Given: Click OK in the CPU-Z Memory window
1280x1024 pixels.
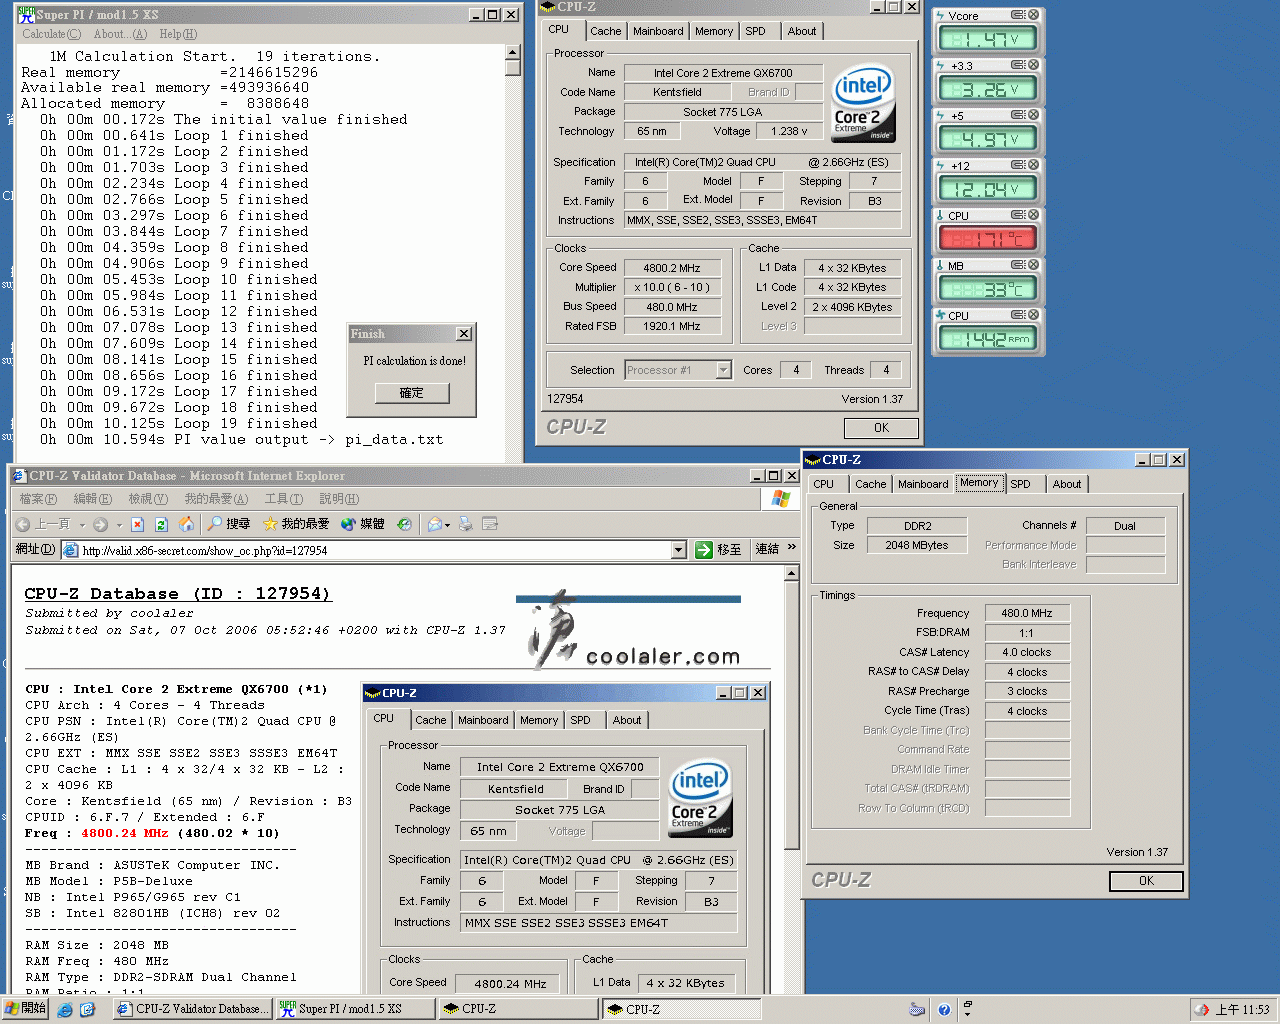Looking at the screenshot, I should pyautogui.click(x=1145, y=881).
